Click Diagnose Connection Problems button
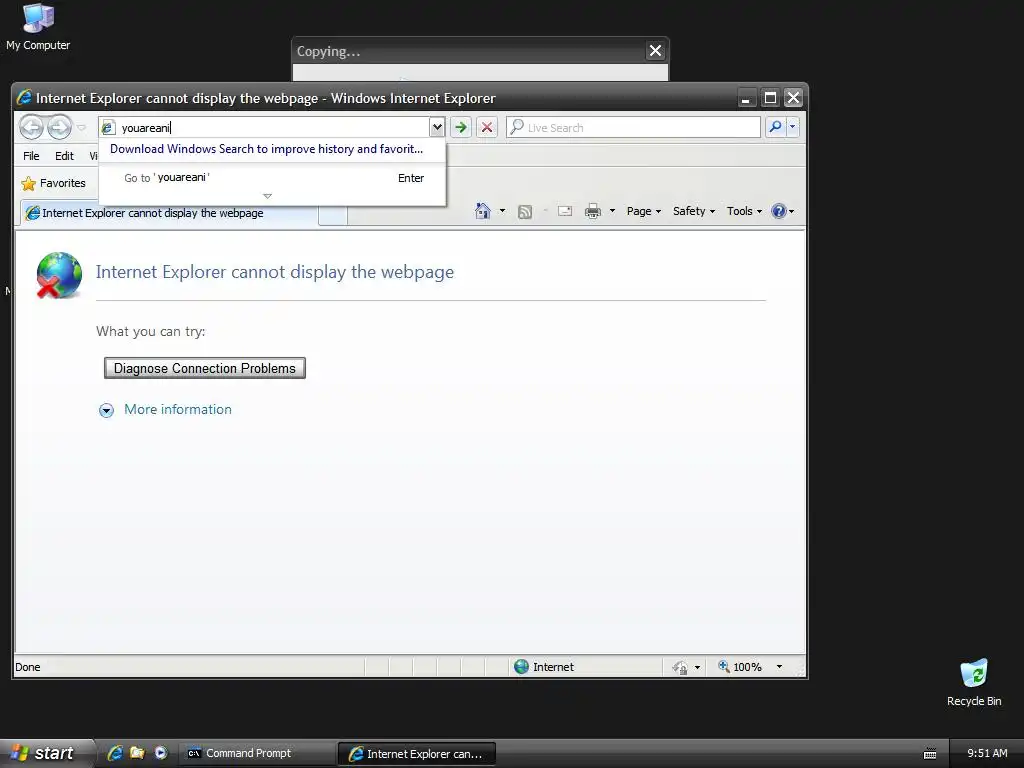Viewport: 1024px width, 768px height. click(204, 368)
